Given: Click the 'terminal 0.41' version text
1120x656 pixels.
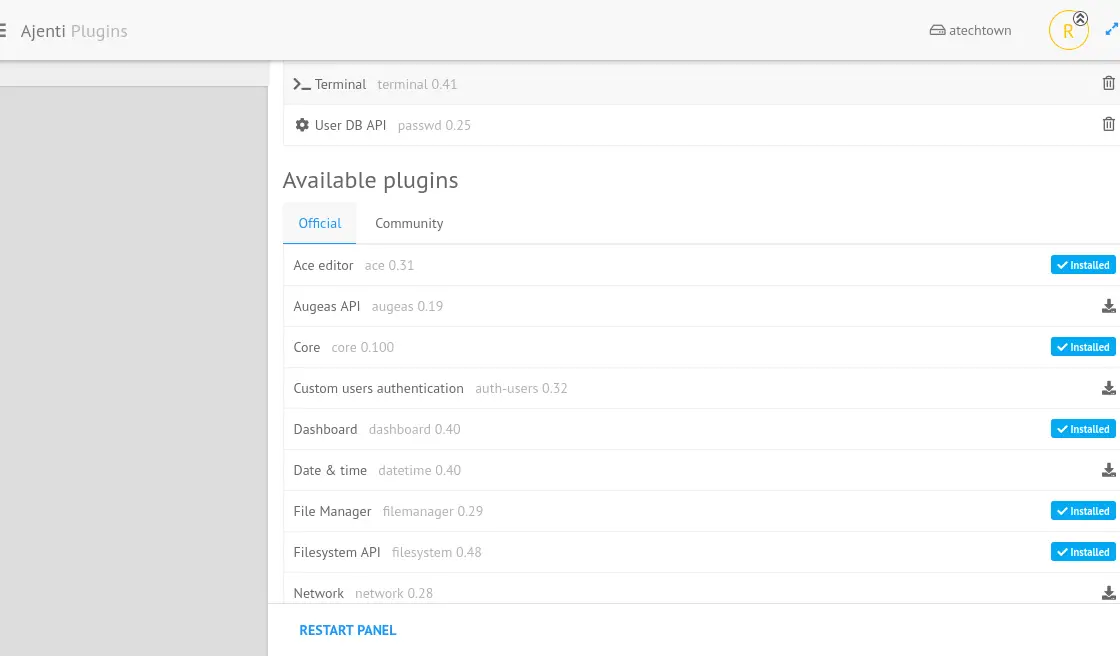Looking at the screenshot, I should [417, 84].
